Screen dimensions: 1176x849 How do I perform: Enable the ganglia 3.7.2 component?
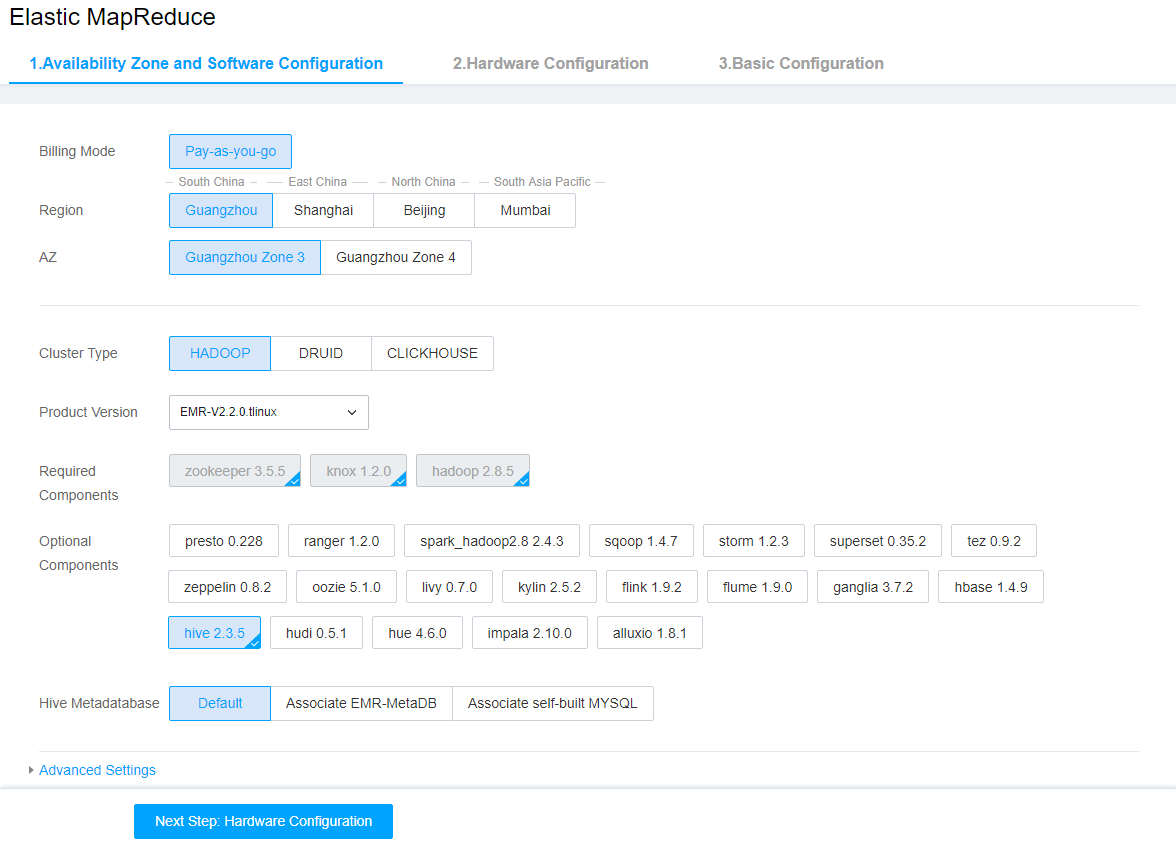click(873, 587)
